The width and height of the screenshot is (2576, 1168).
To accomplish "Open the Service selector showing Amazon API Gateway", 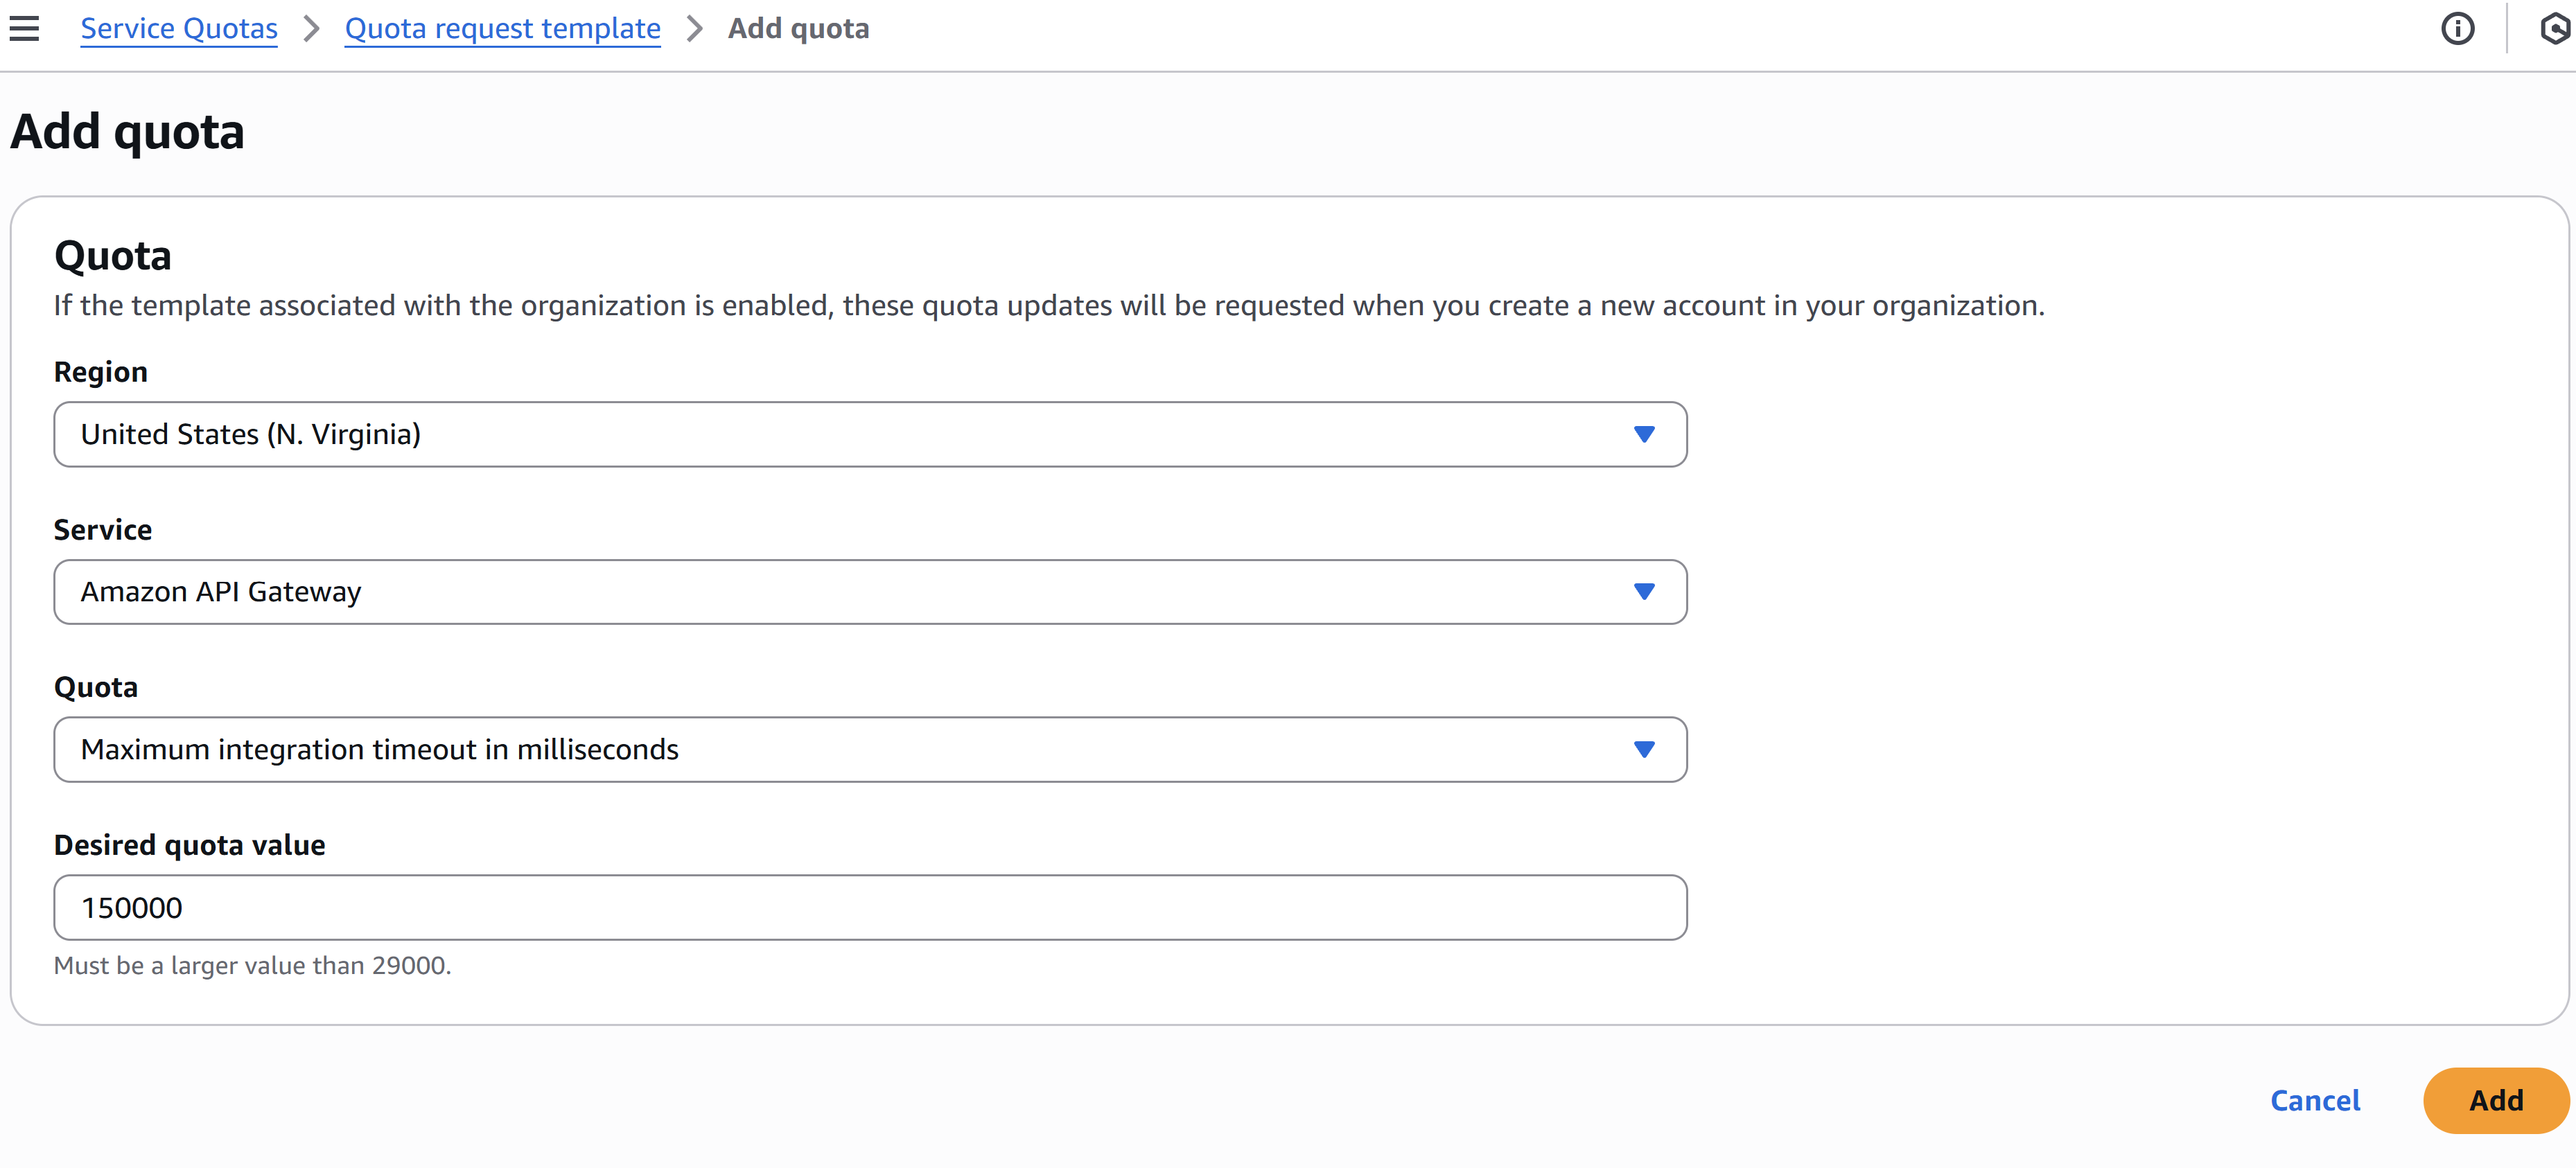I will [x=870, y=591].
